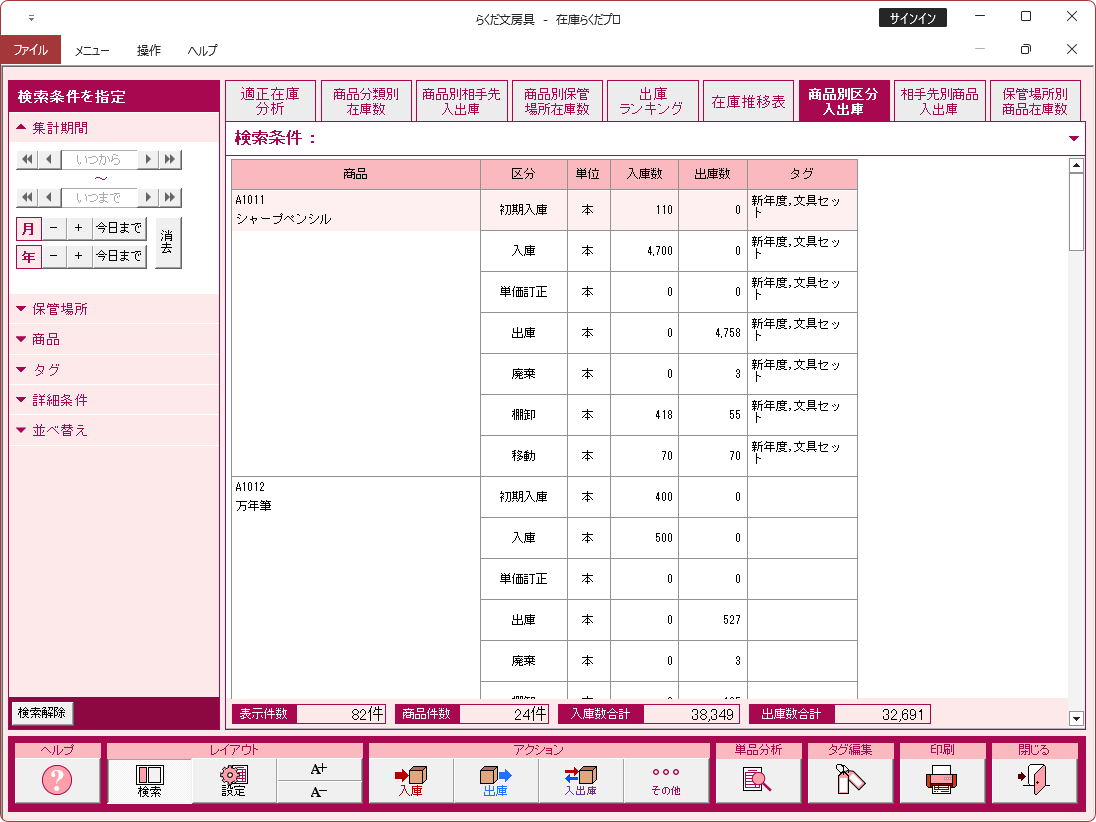The height and width of the screenshot is (822, 1096).
Task: Expand the タグ filter section
Action: [115, 370]
